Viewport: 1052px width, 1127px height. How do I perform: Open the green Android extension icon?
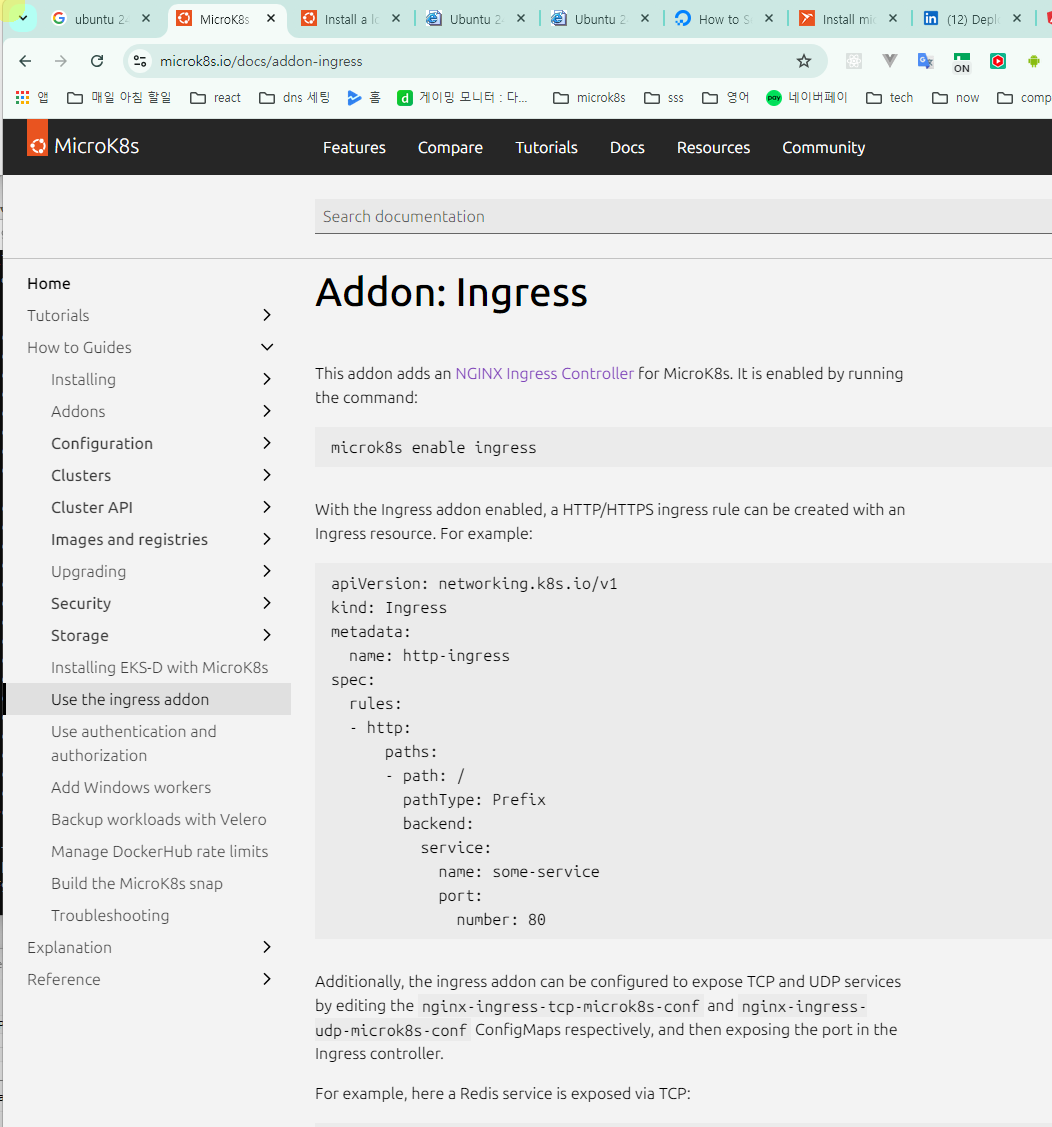pyautogui.click(x=1033, y=61)
